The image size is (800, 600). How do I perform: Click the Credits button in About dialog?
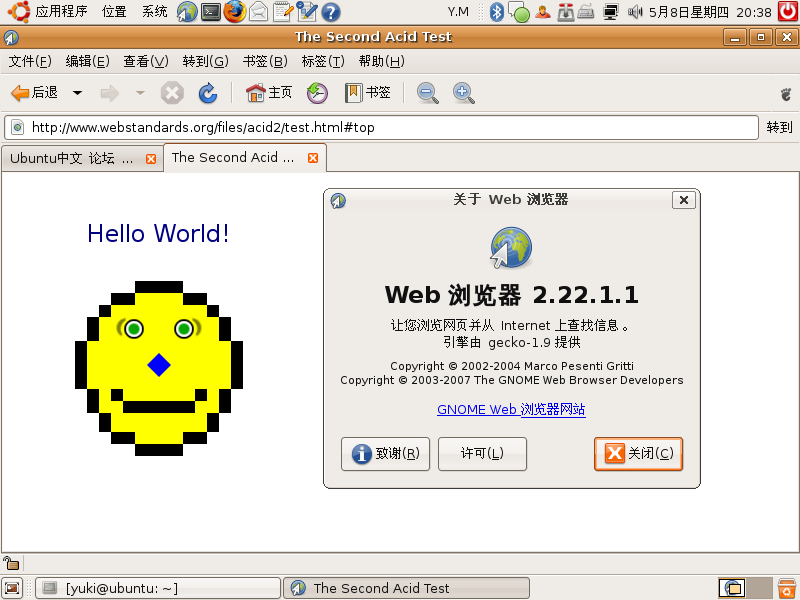(385, 454)
